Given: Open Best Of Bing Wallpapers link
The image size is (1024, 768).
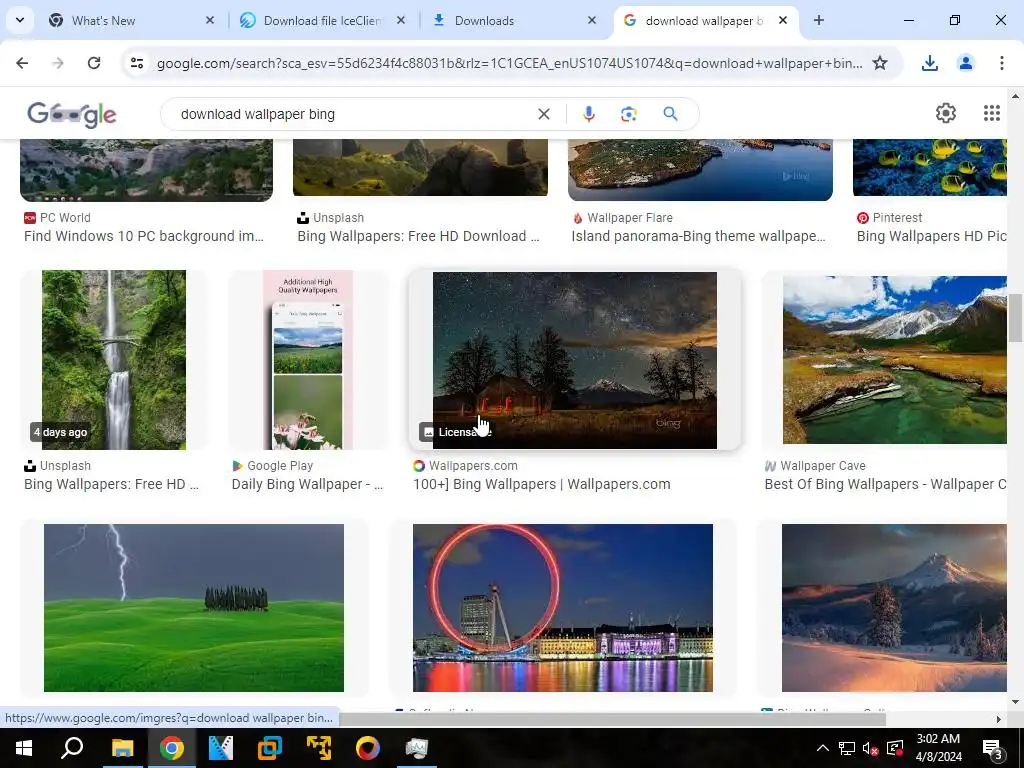Looking at the screenshot, I should click(886, 484).
